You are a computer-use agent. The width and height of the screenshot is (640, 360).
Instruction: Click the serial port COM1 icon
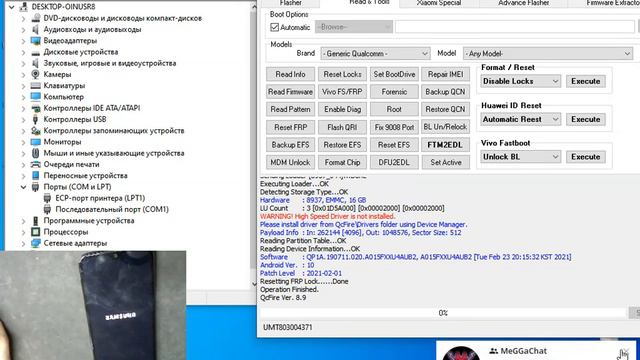click(x=47, y=209)
